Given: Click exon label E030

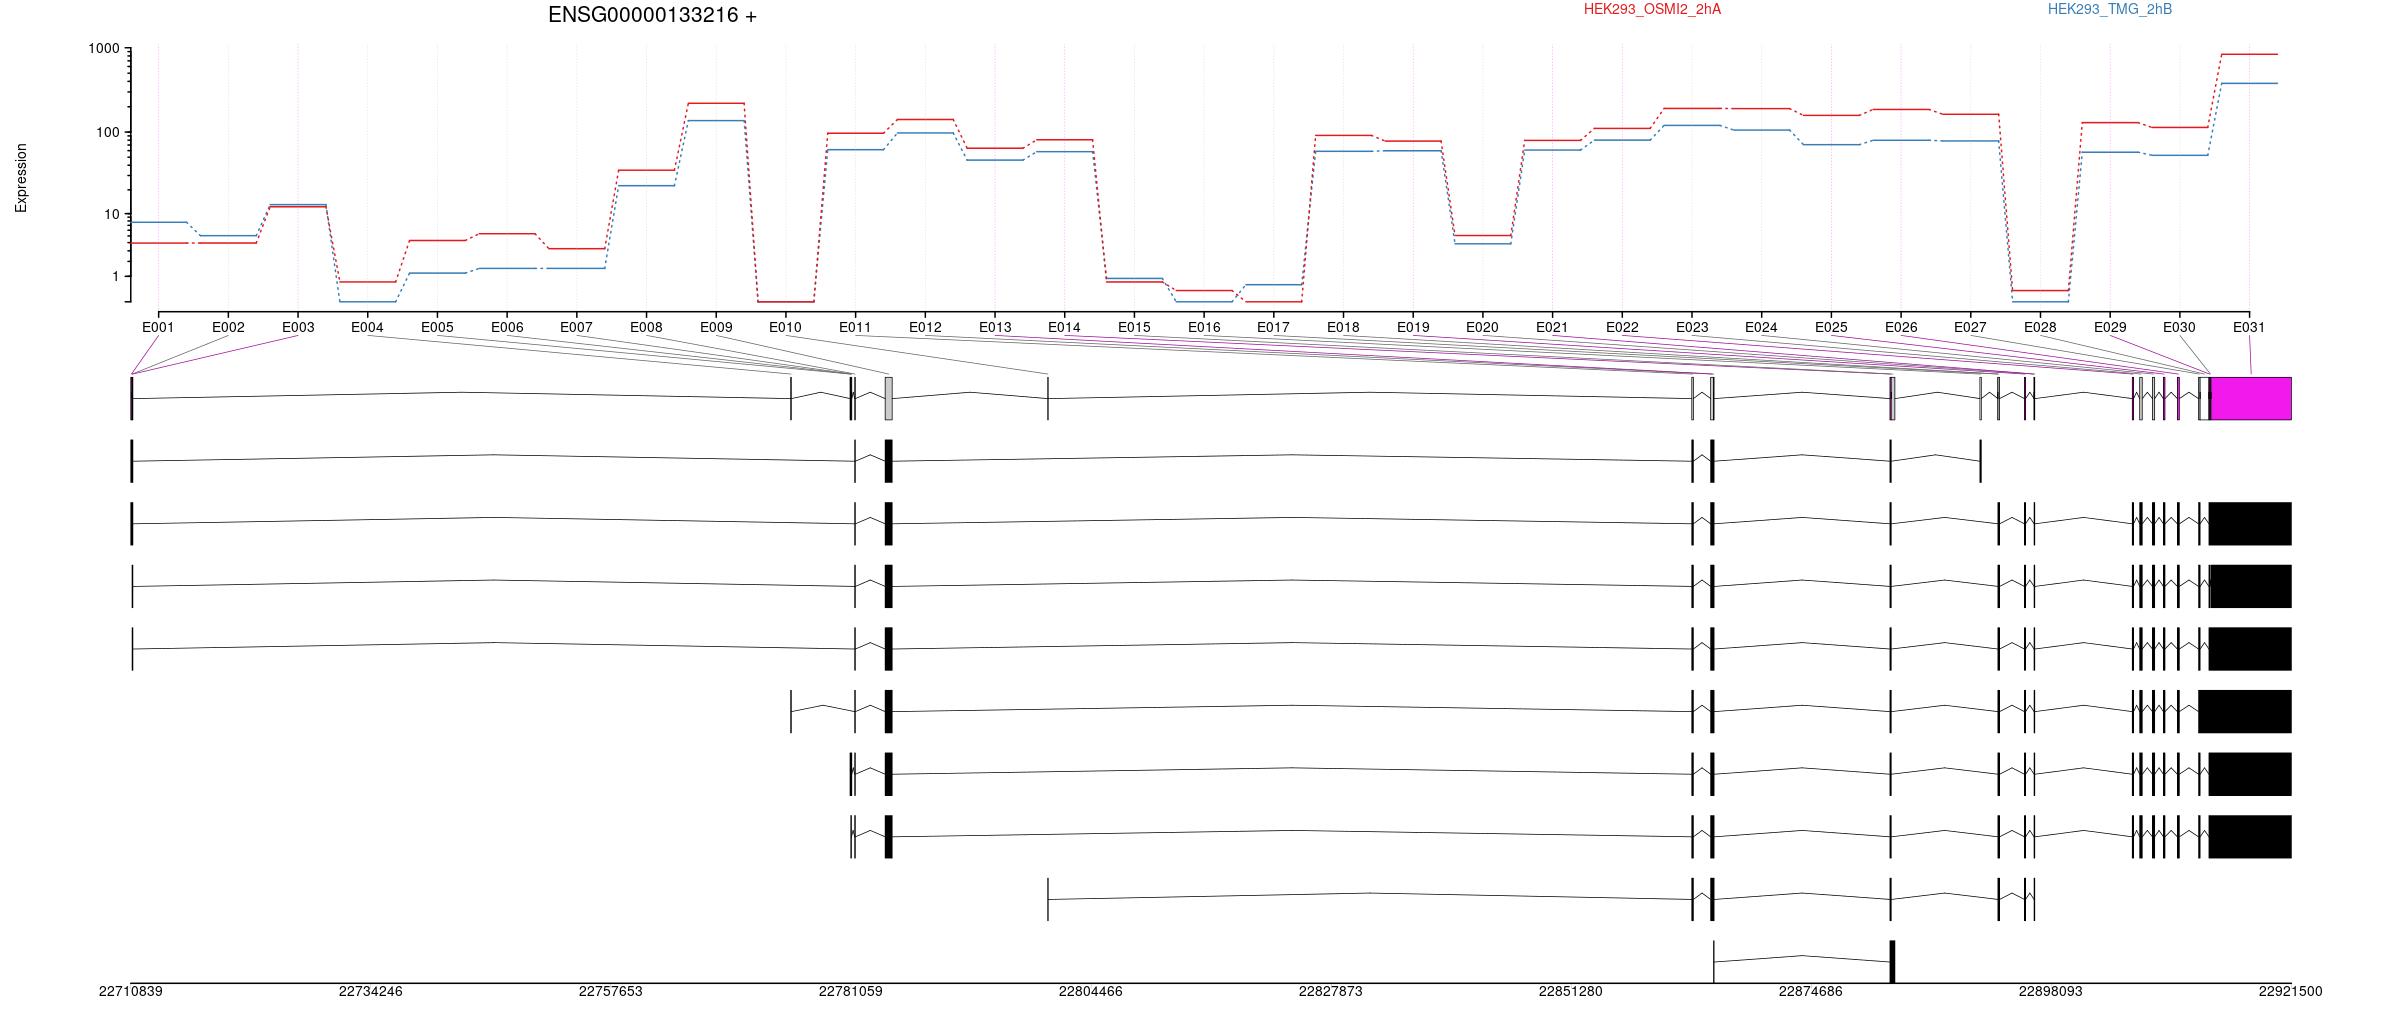Looking at the screenshot, I should 2179,327.
